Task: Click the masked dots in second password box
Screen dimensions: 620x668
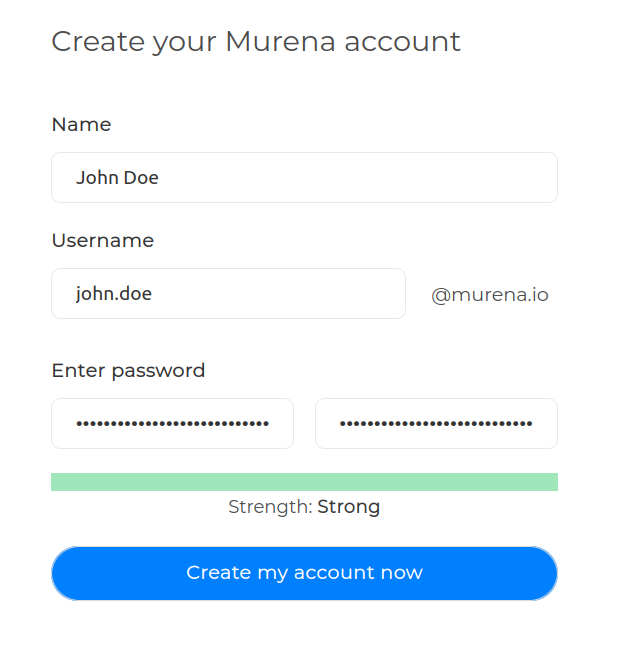Action: tap(436, 424)
